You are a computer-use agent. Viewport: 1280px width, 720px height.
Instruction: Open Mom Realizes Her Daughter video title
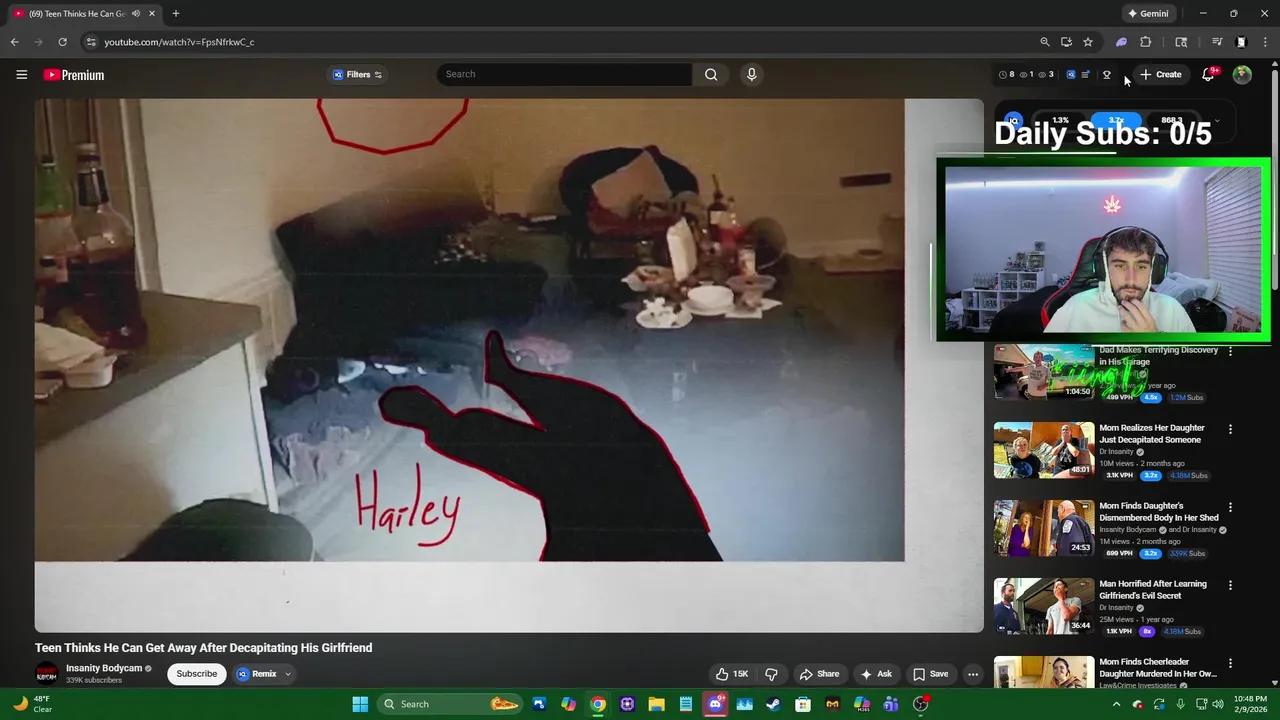point(1152,434)
